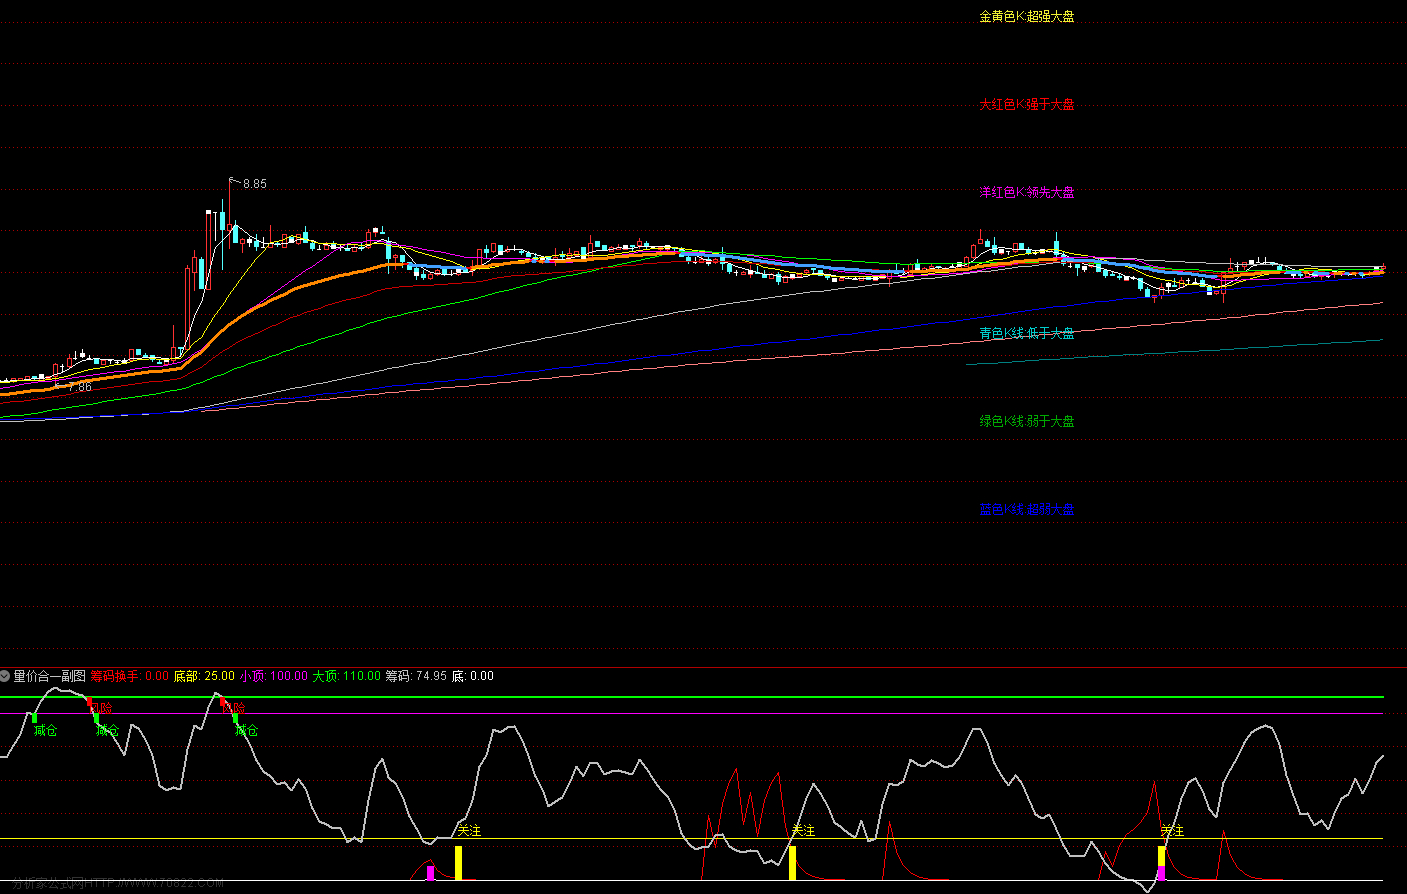The width and height of the screenshot is (1407, 894).
Task: Click the solid green 大顶 horizontal line
Action: [x=691, y=697]
